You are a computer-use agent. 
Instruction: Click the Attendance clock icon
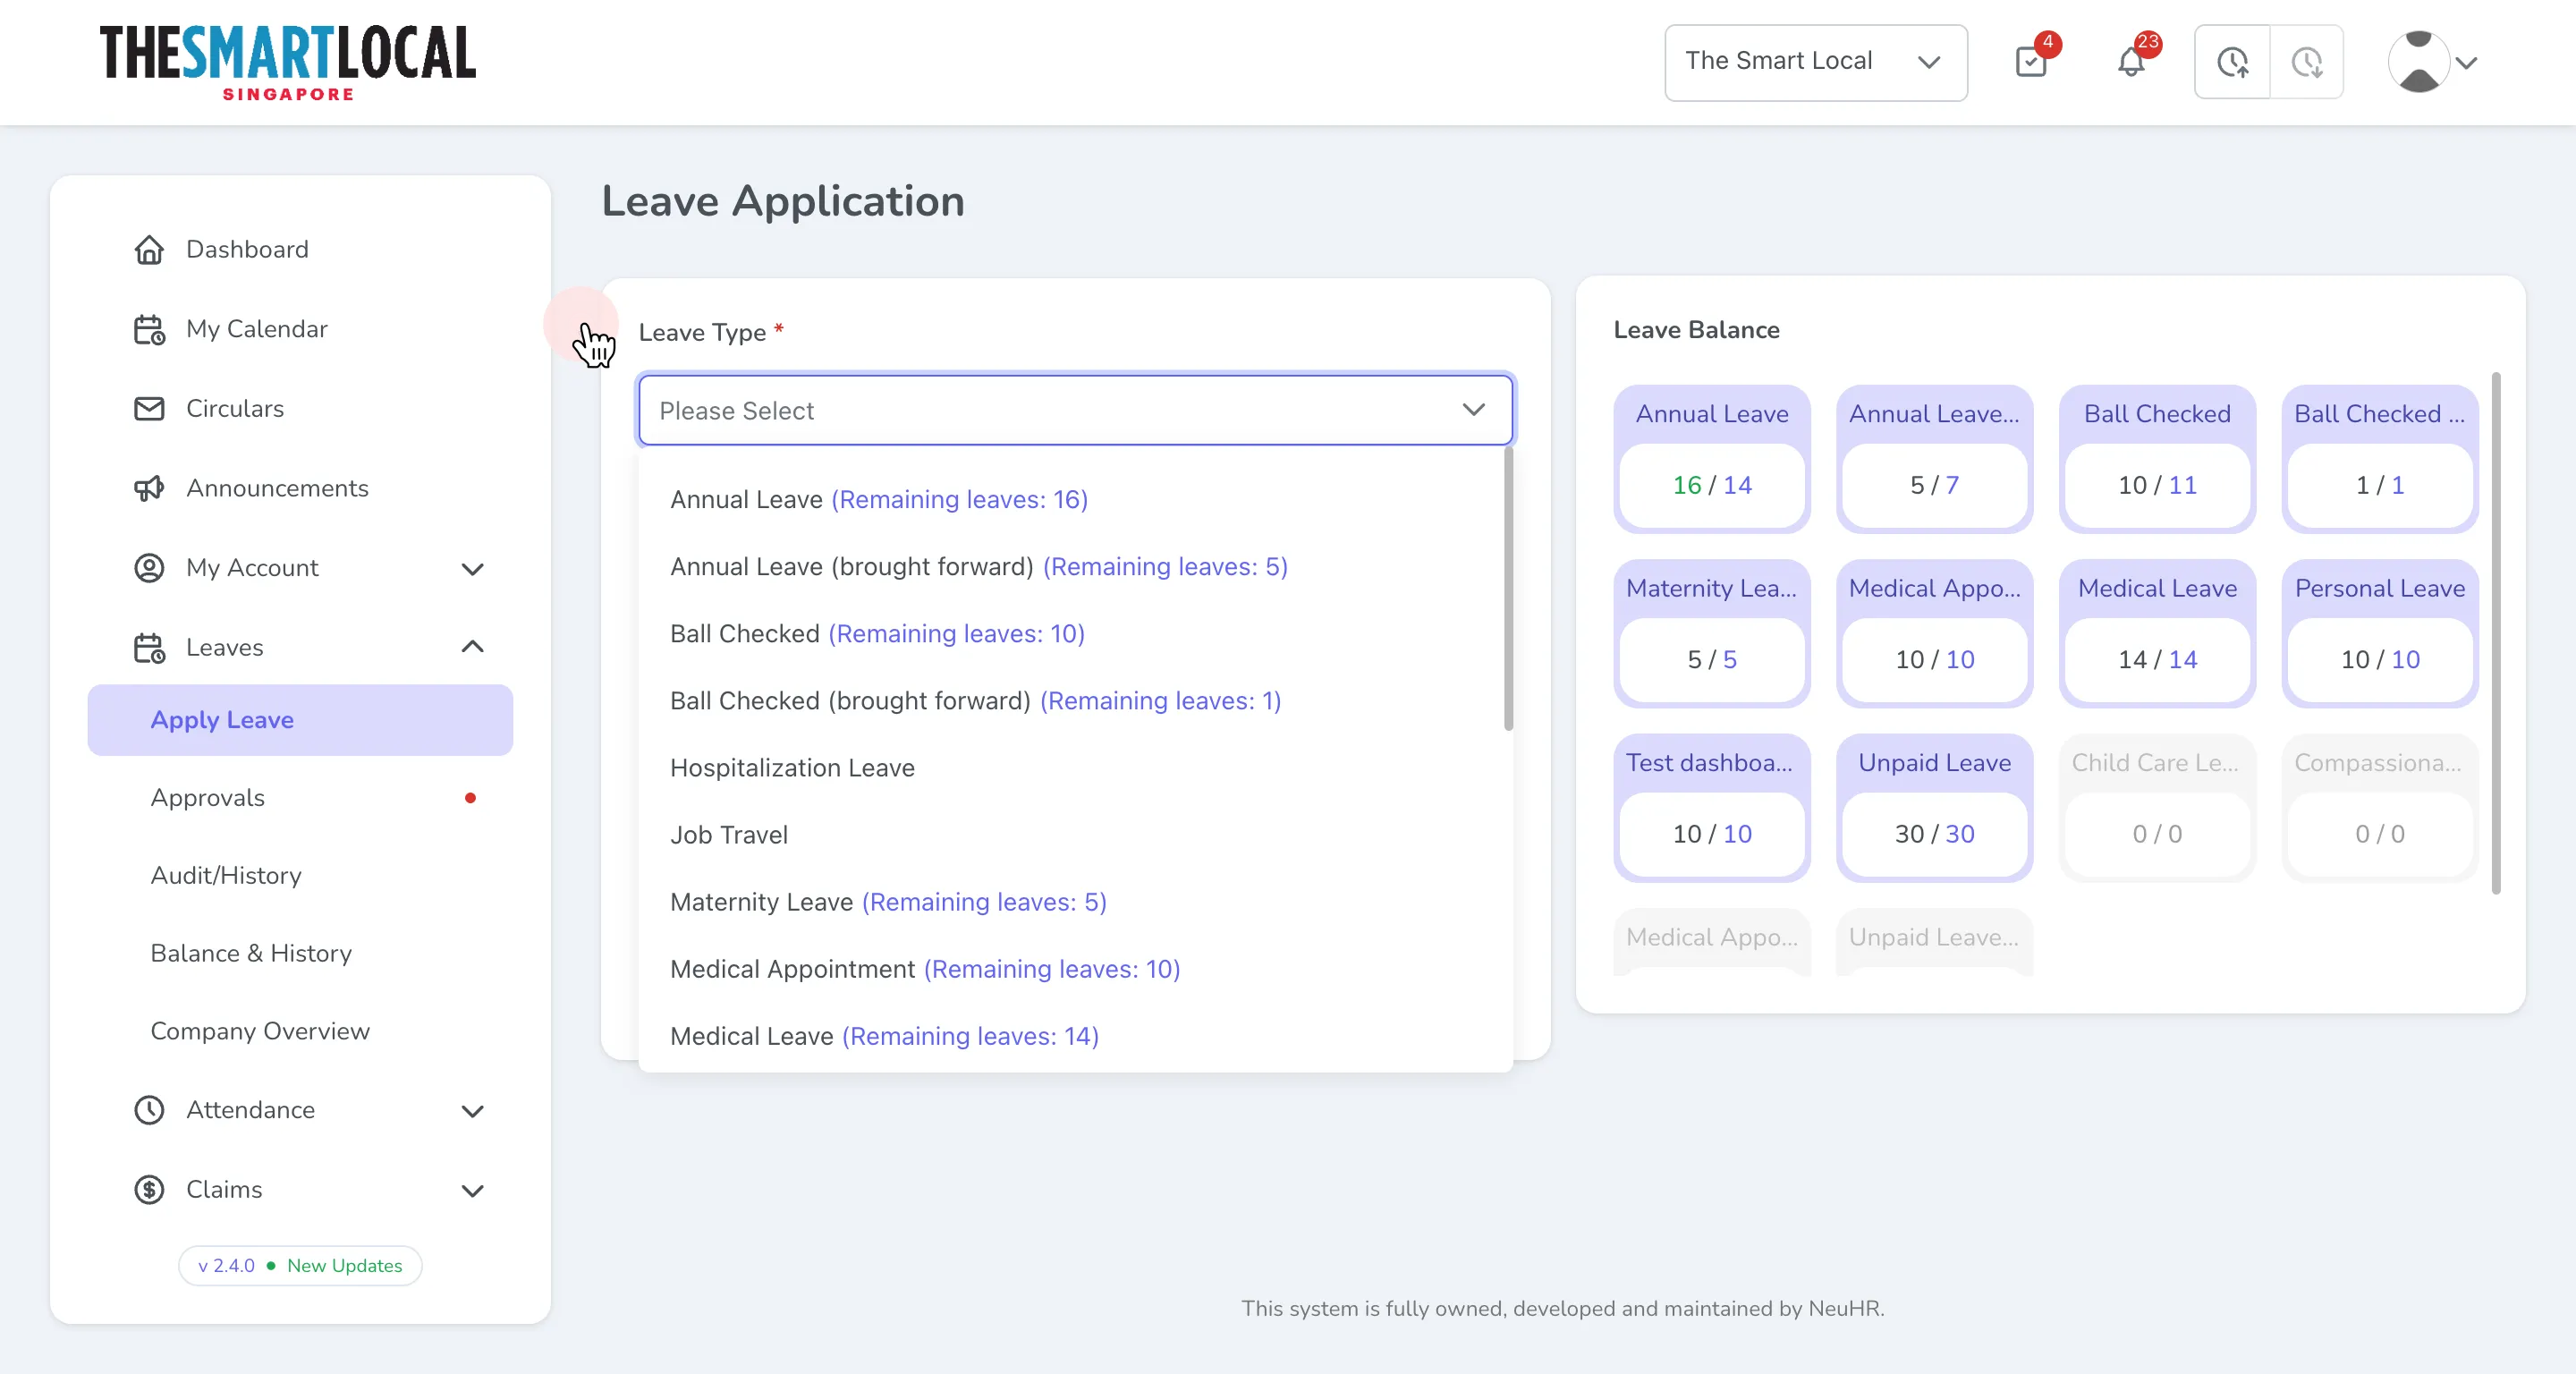point(149,1110)
